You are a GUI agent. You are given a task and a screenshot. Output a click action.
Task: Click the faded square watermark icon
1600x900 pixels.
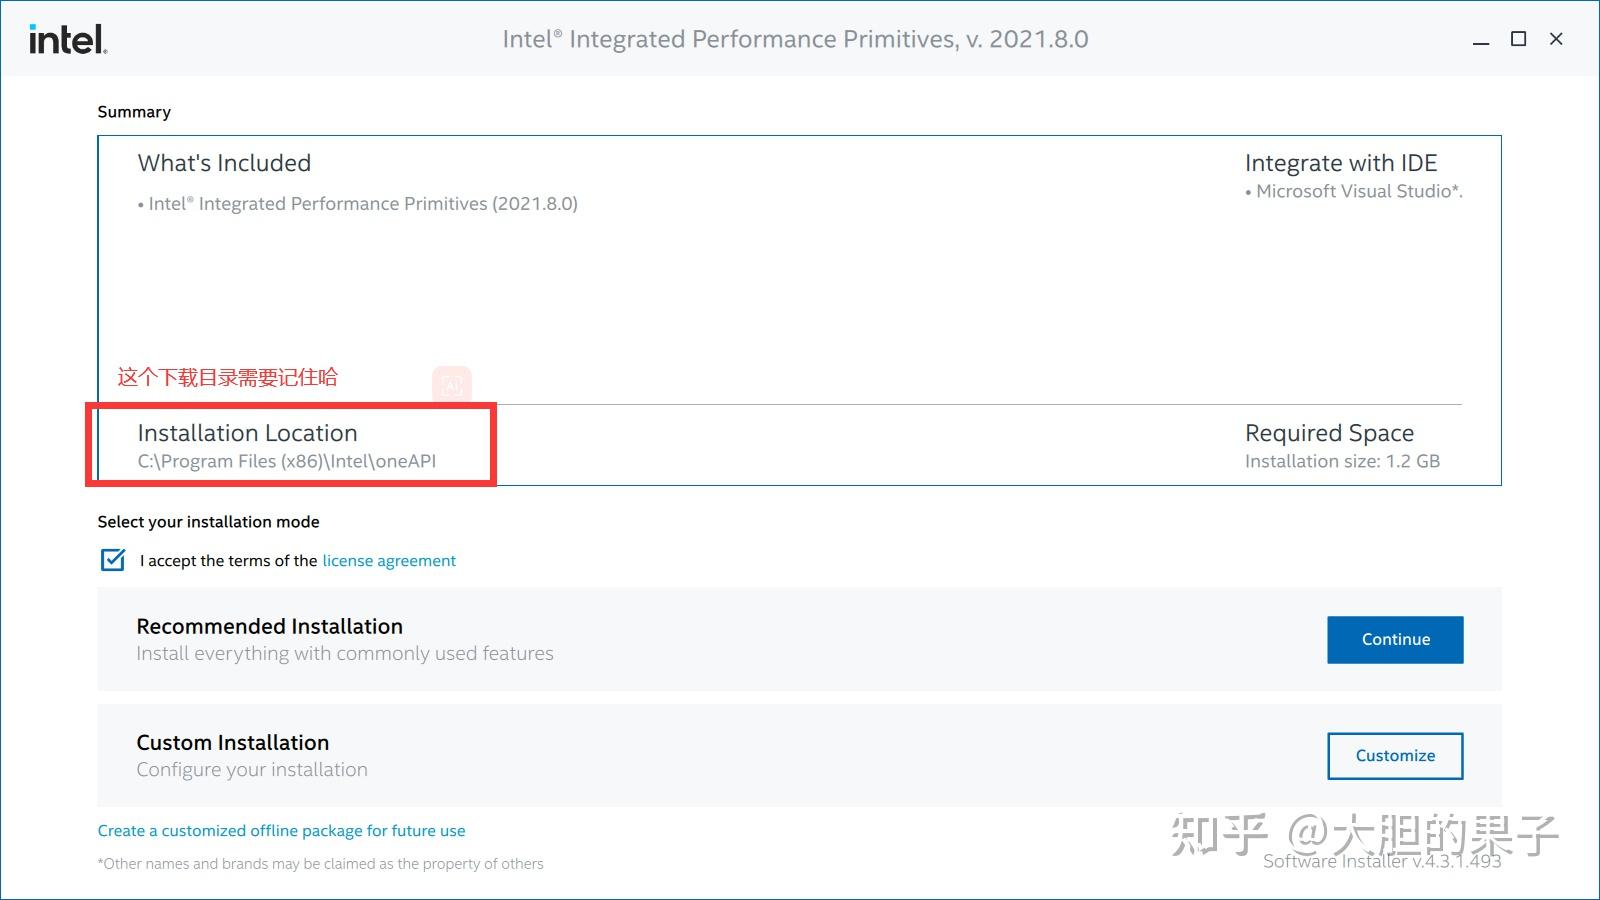click(452, 385)
